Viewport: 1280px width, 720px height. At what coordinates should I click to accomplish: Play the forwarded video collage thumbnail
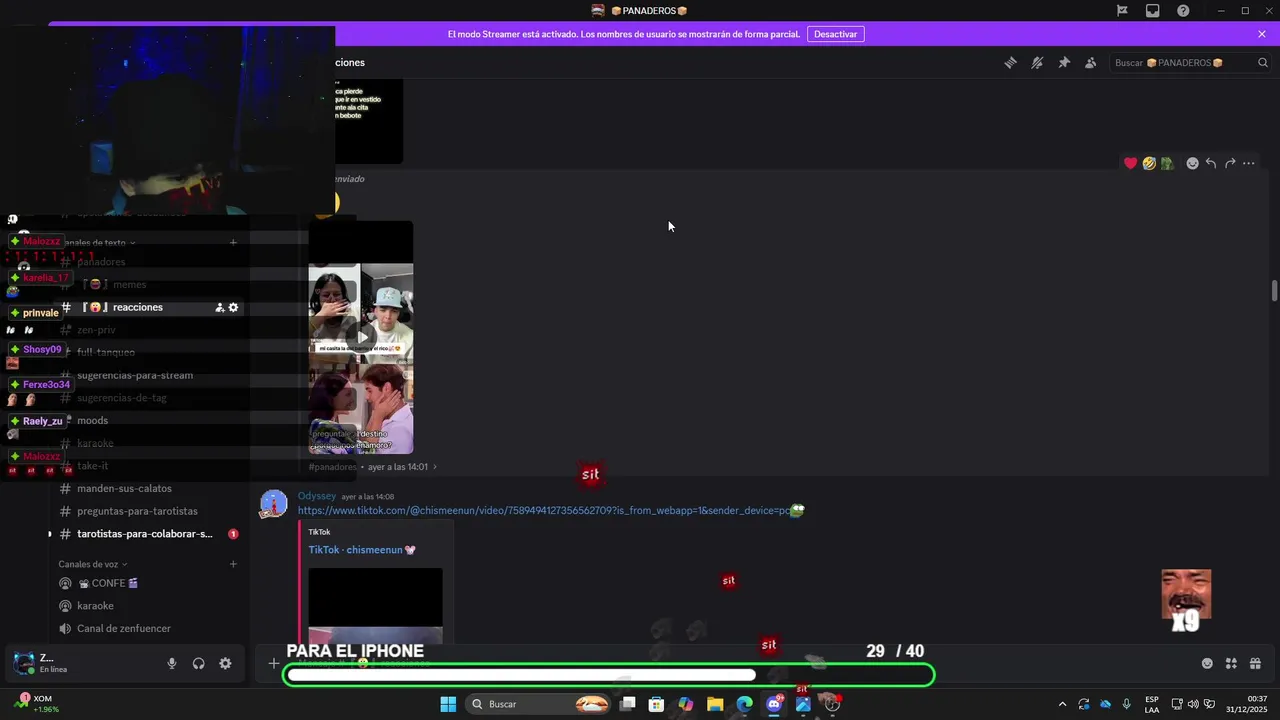361,338
